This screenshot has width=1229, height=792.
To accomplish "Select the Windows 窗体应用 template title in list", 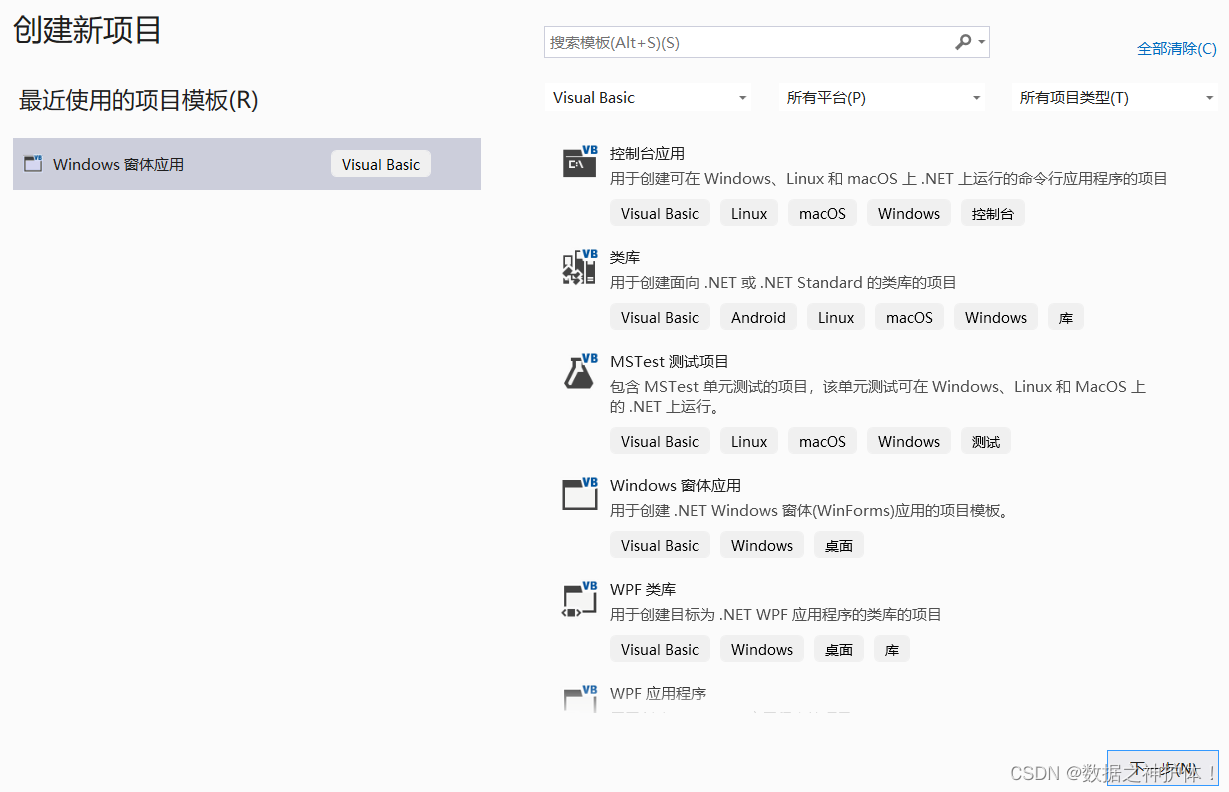I will (x=675, y=486).
